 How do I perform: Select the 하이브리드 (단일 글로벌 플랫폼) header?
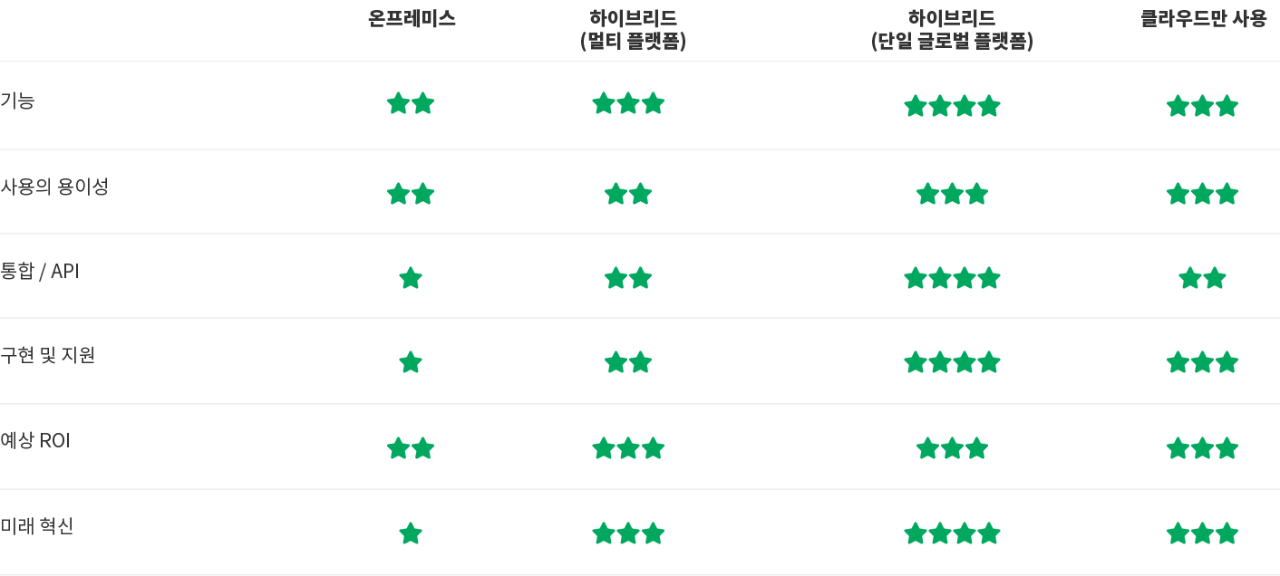point(952,30)
